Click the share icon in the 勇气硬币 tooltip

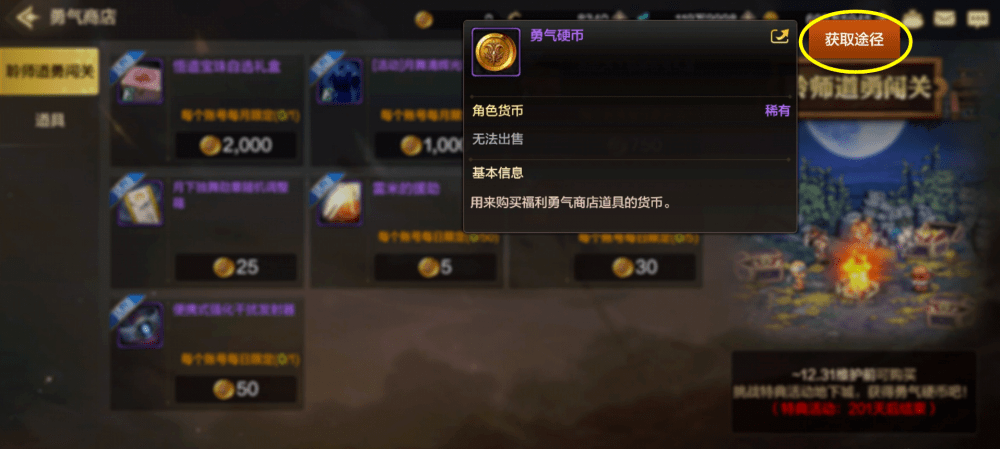(779, 36)
